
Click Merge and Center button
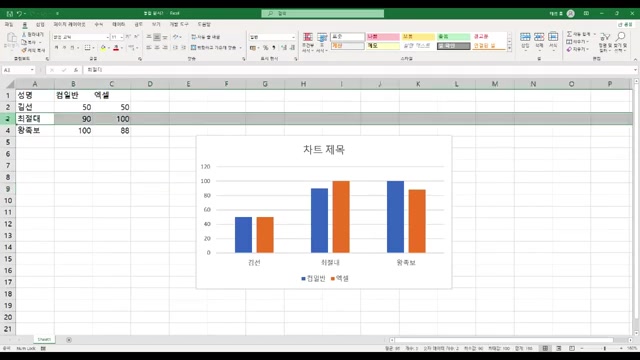(214, 48)
